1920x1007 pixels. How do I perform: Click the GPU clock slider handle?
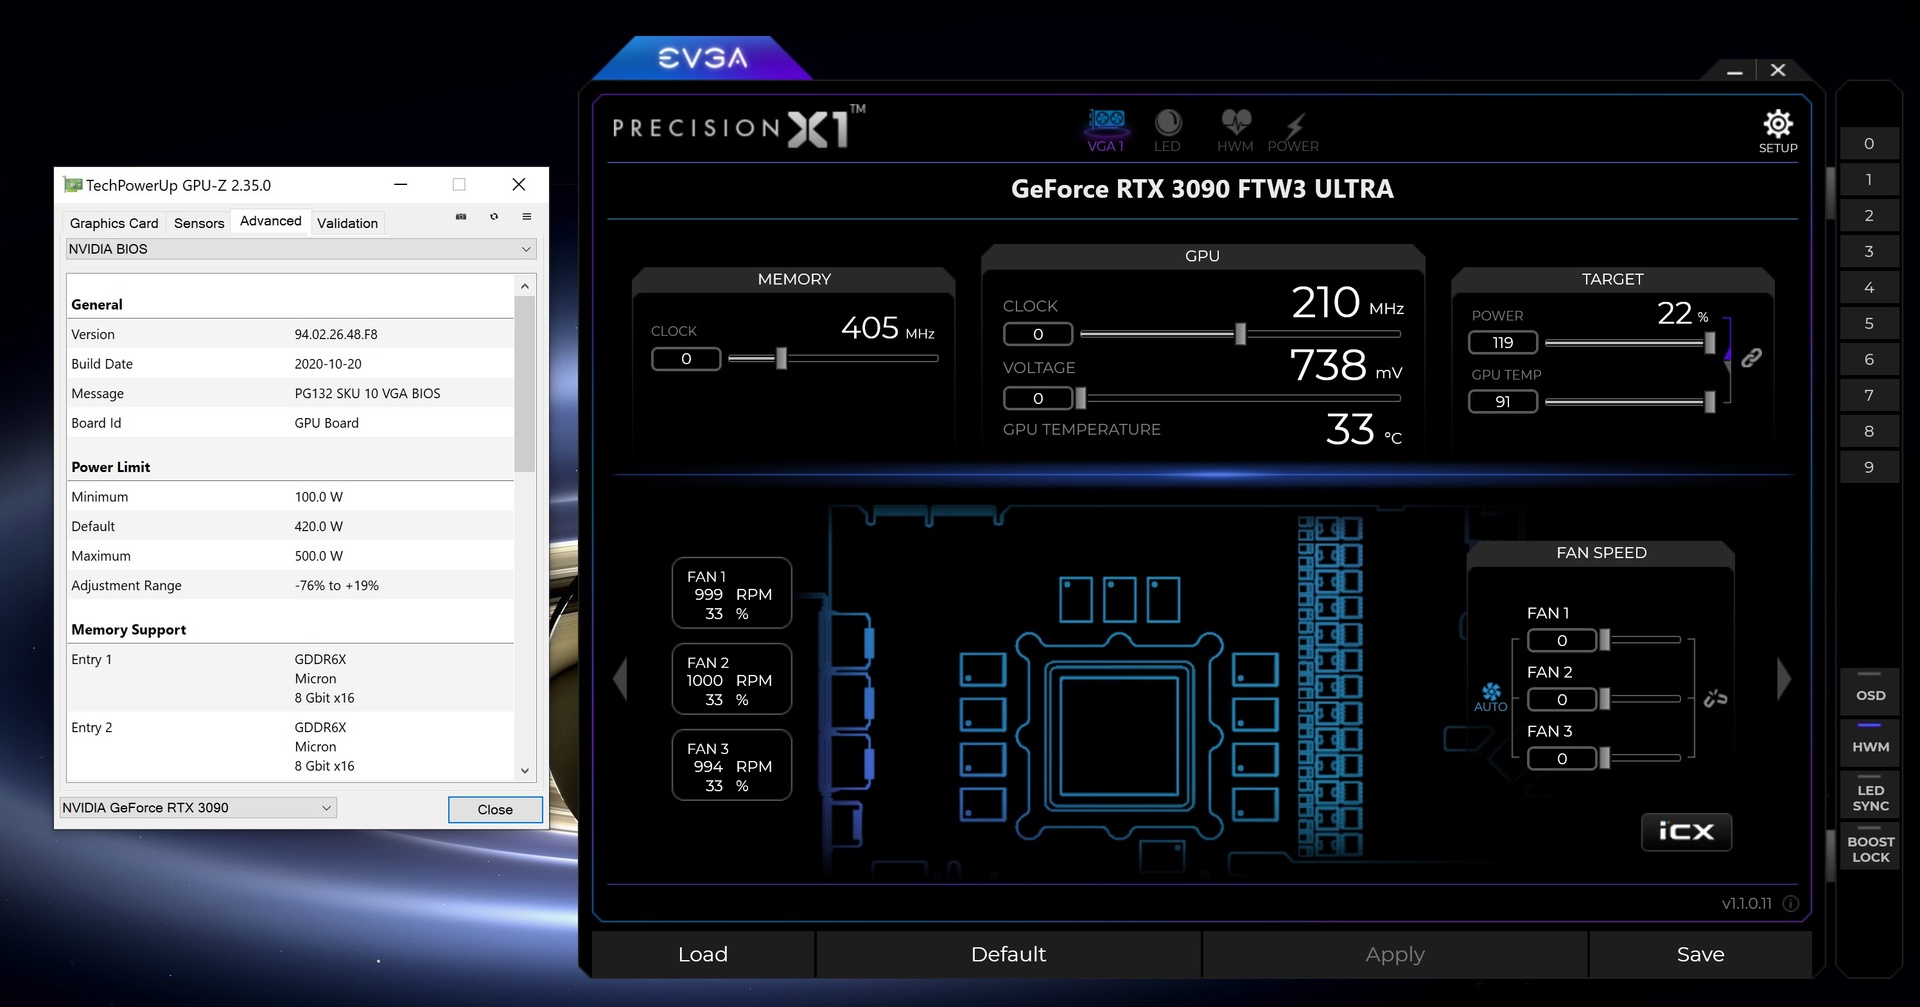click(1241, 334)
